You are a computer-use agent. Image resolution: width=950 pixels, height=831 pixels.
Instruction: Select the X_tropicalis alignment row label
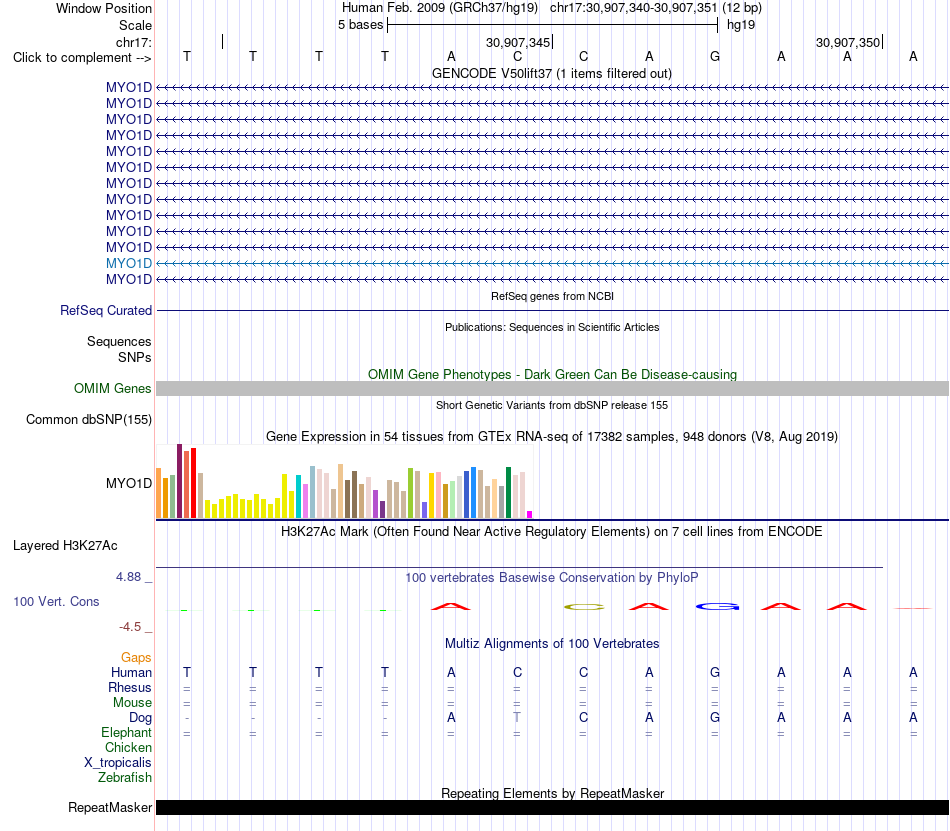[x=118, y=763]
